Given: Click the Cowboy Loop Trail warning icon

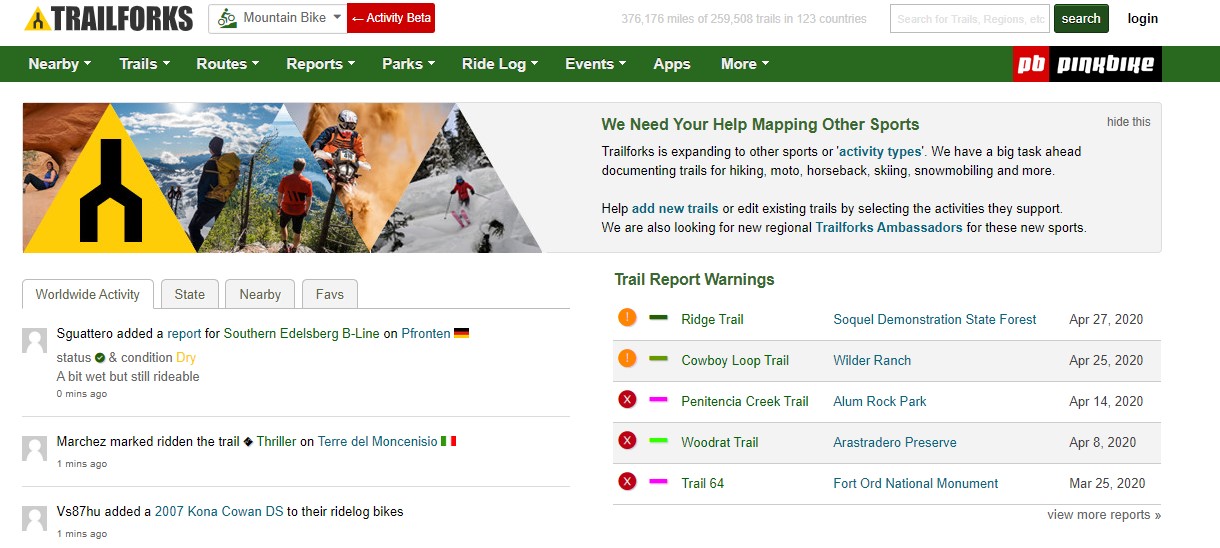Looking at the screenshot, I should coord(627,359).
